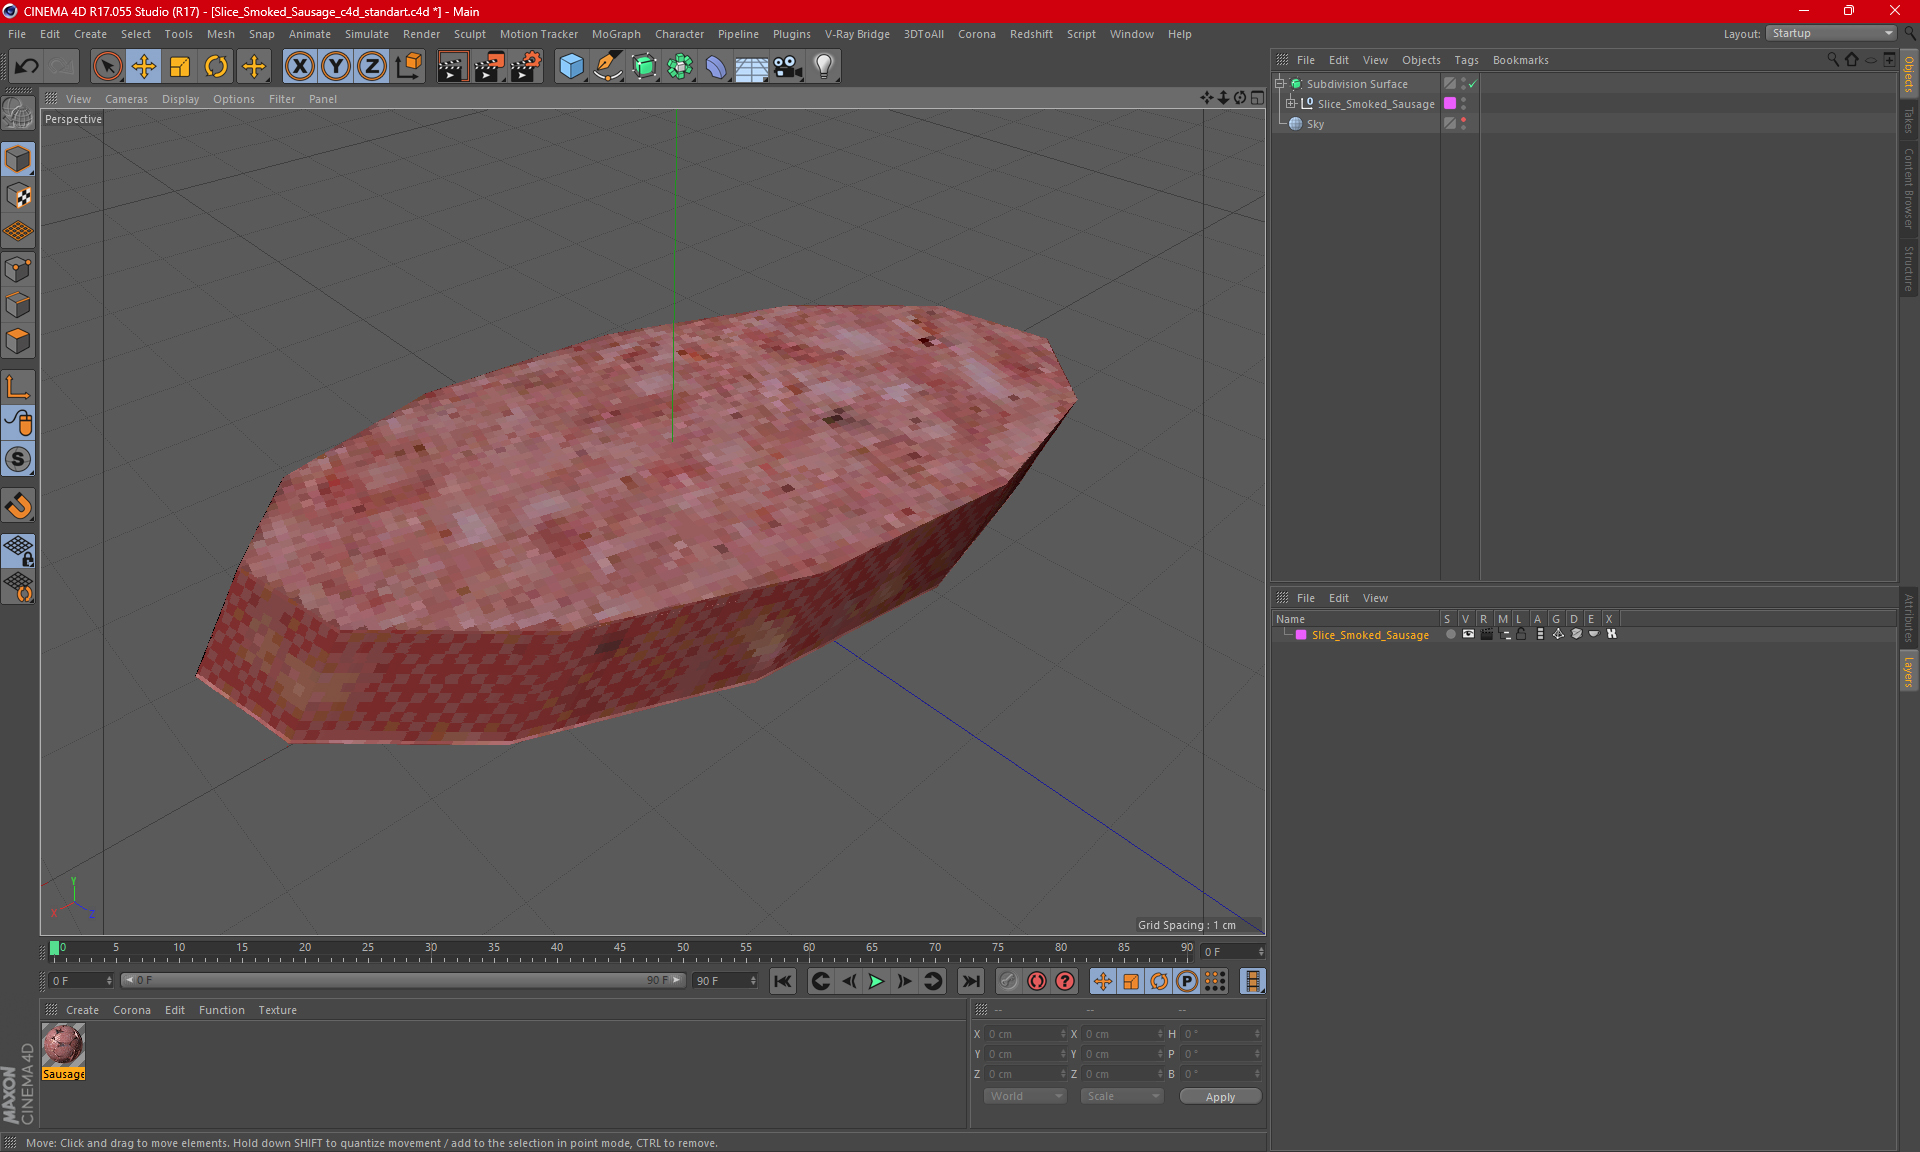Open the Content Browser side tab

tap(1908, 188)
